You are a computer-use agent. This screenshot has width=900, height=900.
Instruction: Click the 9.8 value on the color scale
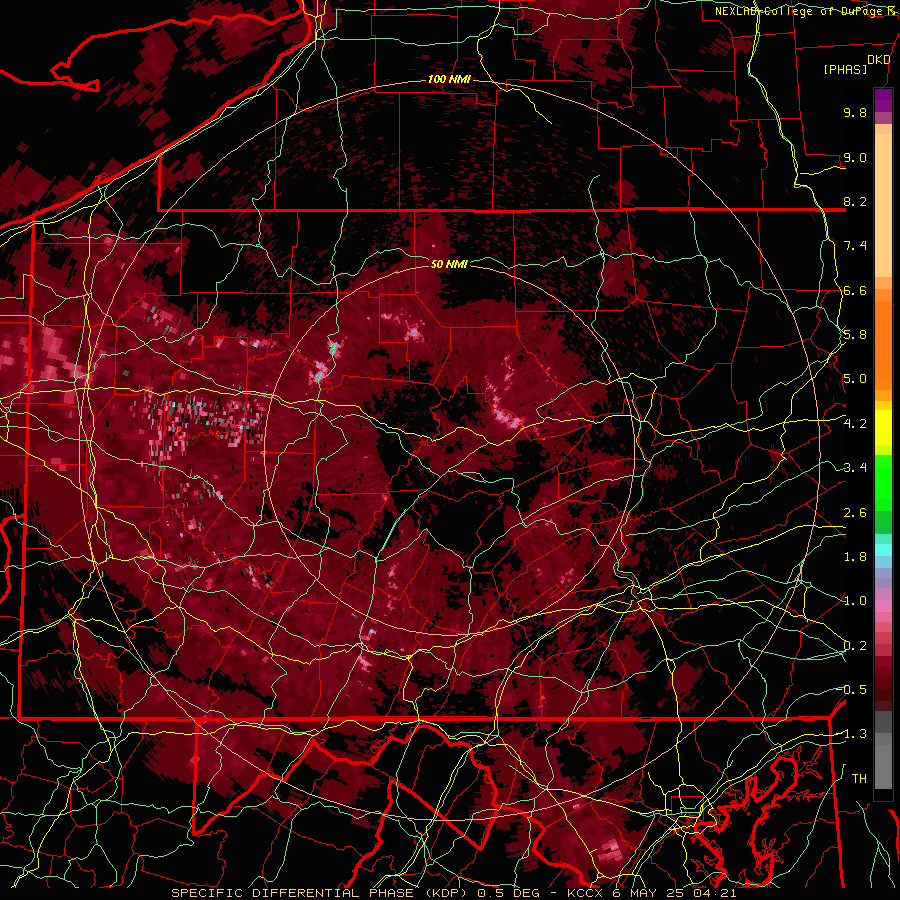(x=855, y=112)
